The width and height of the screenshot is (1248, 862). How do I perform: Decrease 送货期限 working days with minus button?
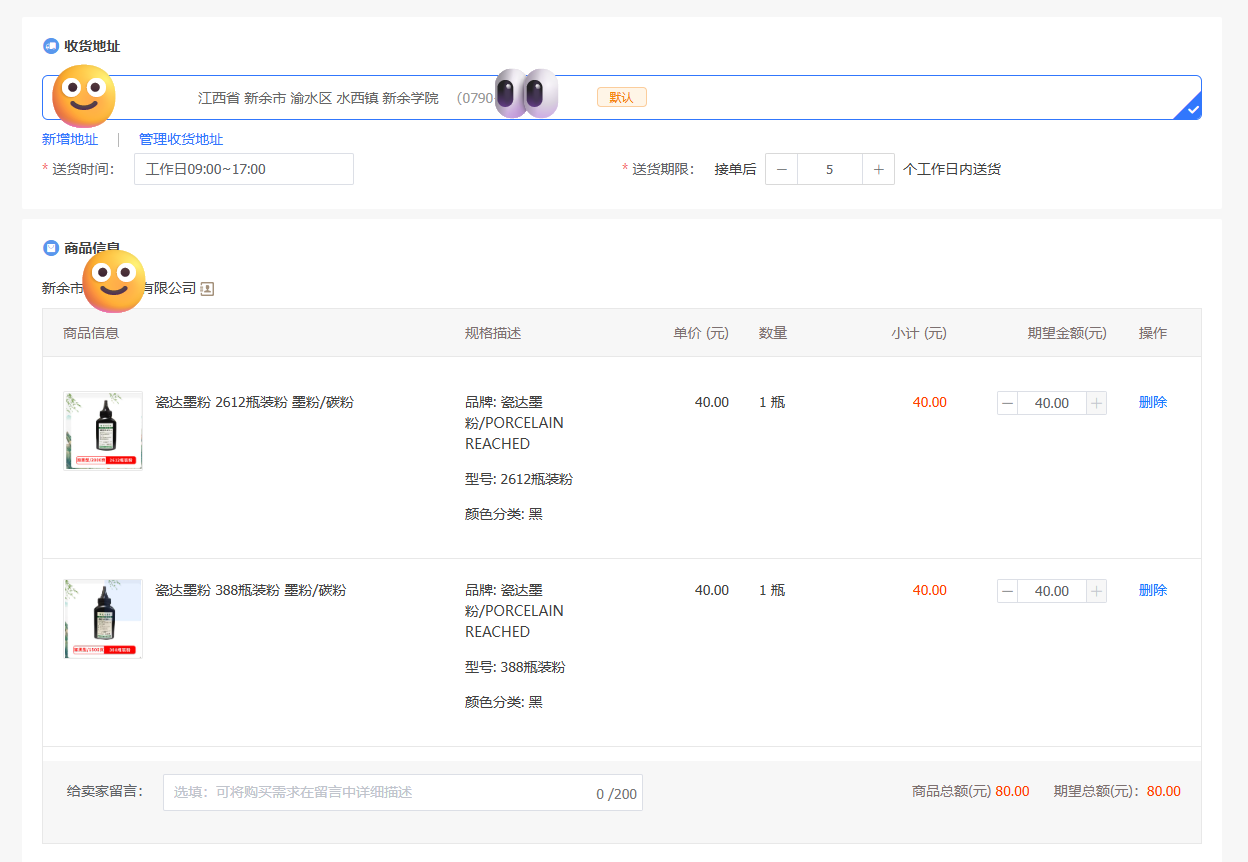point(781,169)
